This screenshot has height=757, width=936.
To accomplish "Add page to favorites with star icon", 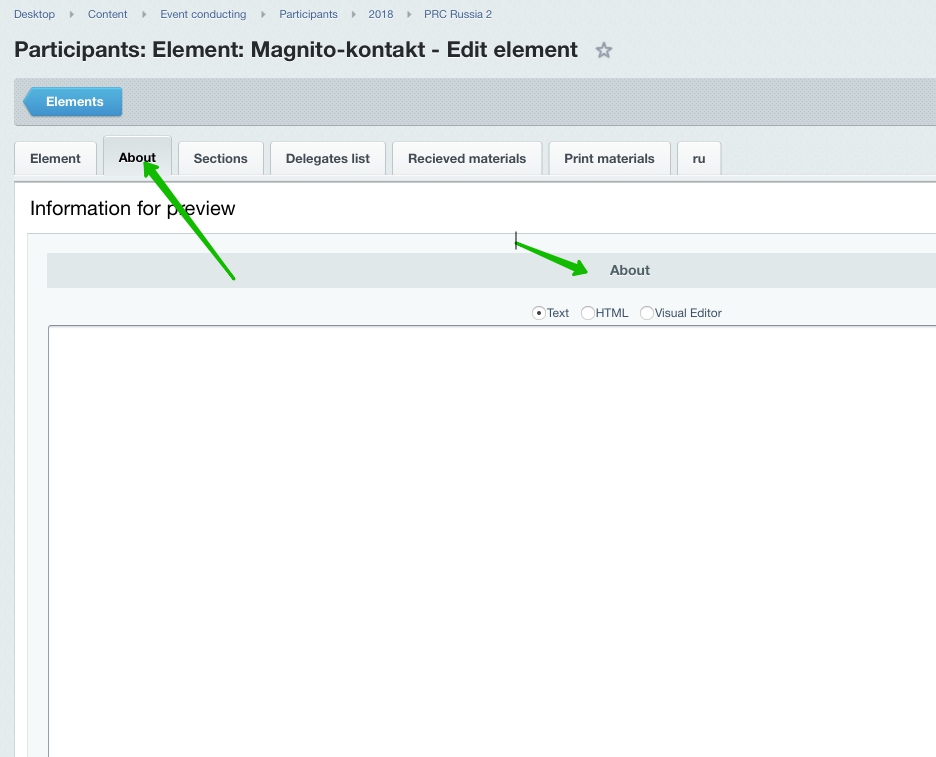I will pos(604,50).
